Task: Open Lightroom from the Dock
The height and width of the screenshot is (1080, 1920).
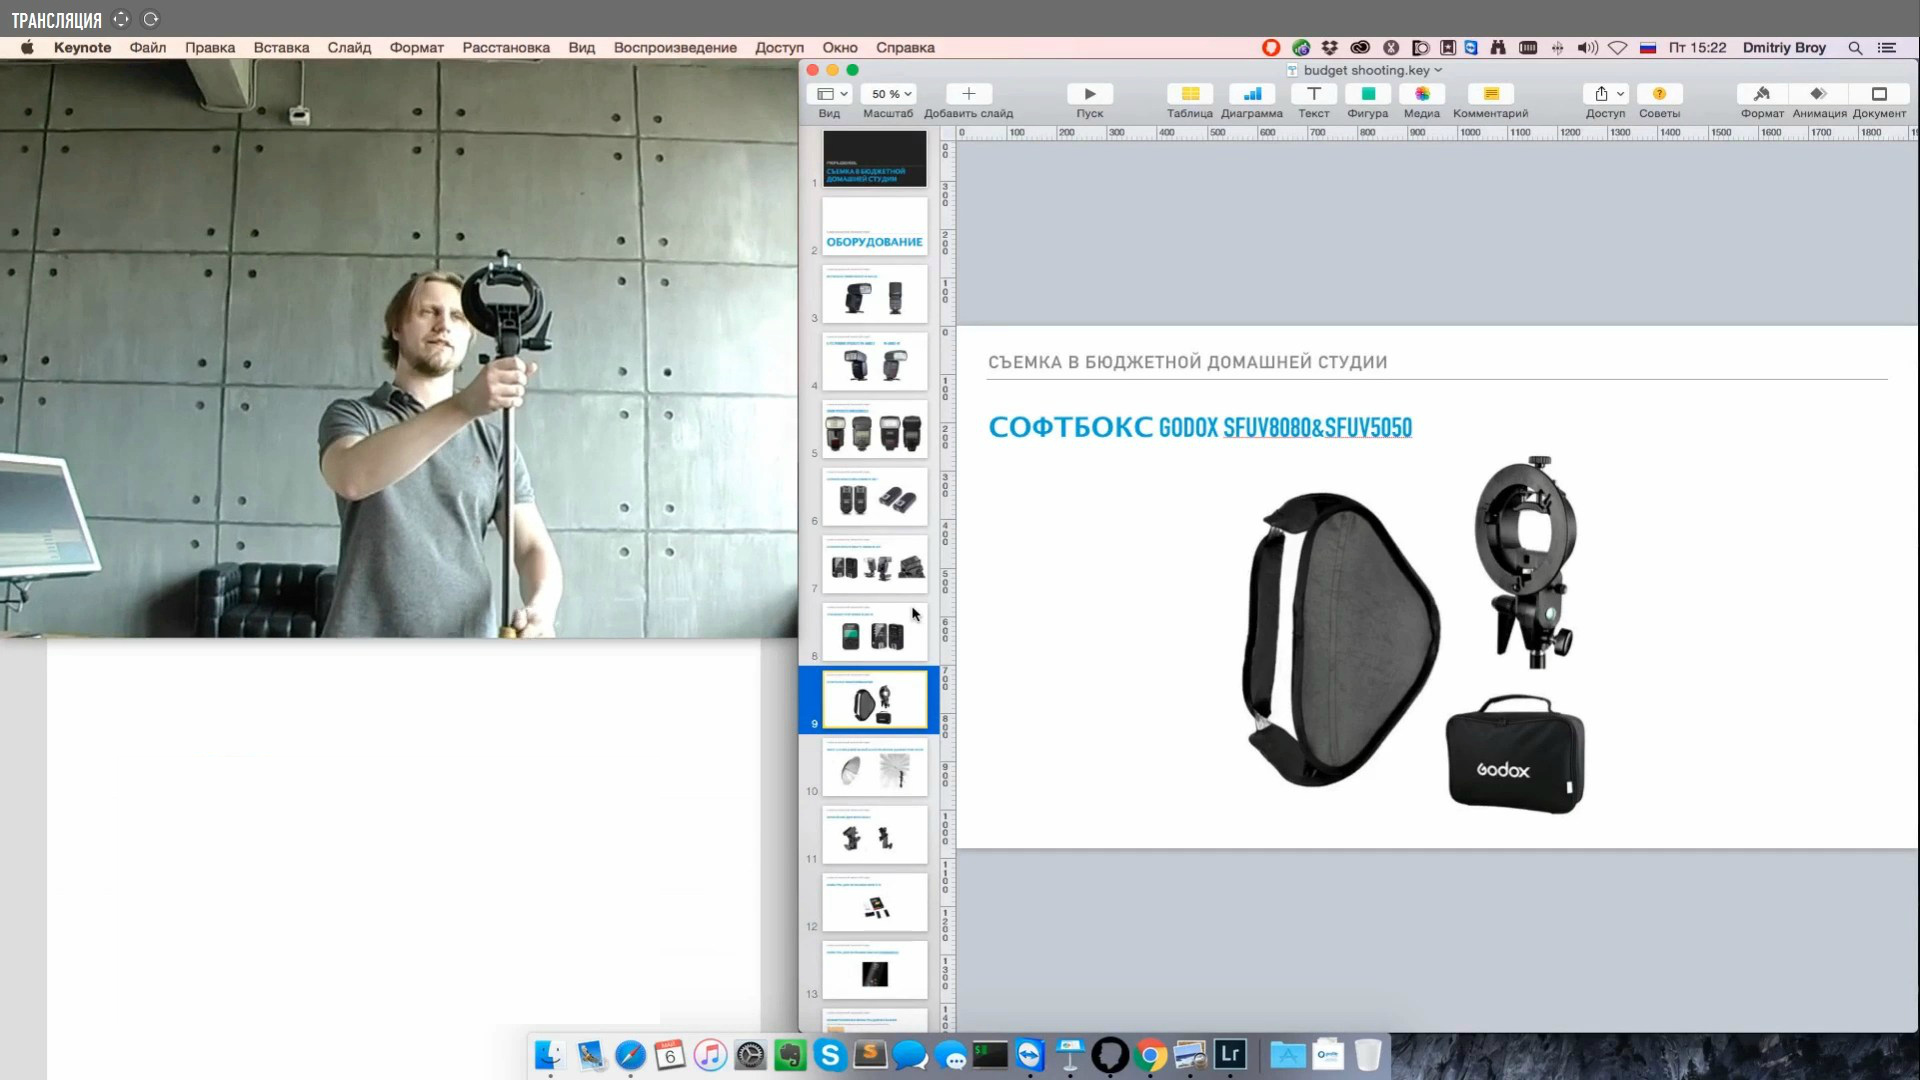Action: coord(1230,1054)
